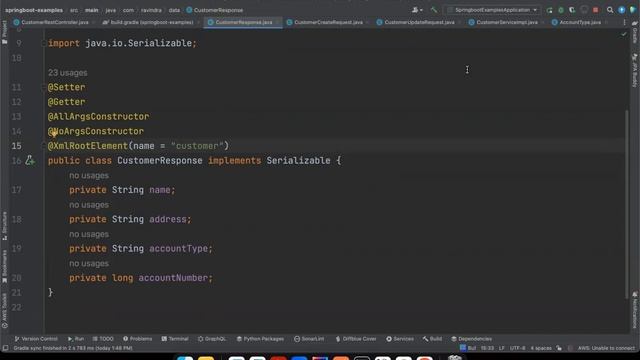Open the Dependencies tool window
The image size is (640, 360).
pos(471,339)
